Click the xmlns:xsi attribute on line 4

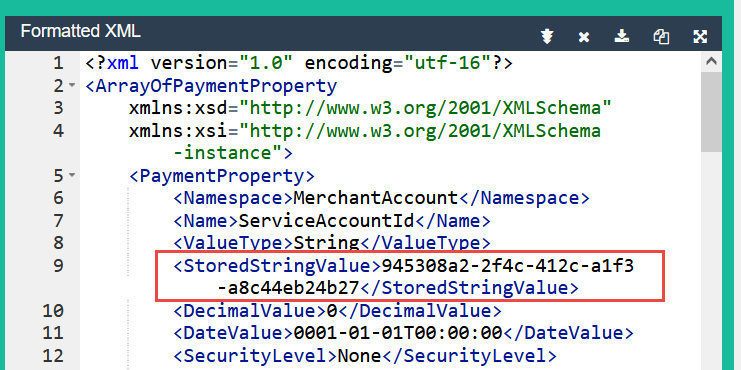(x=178, y=130)
